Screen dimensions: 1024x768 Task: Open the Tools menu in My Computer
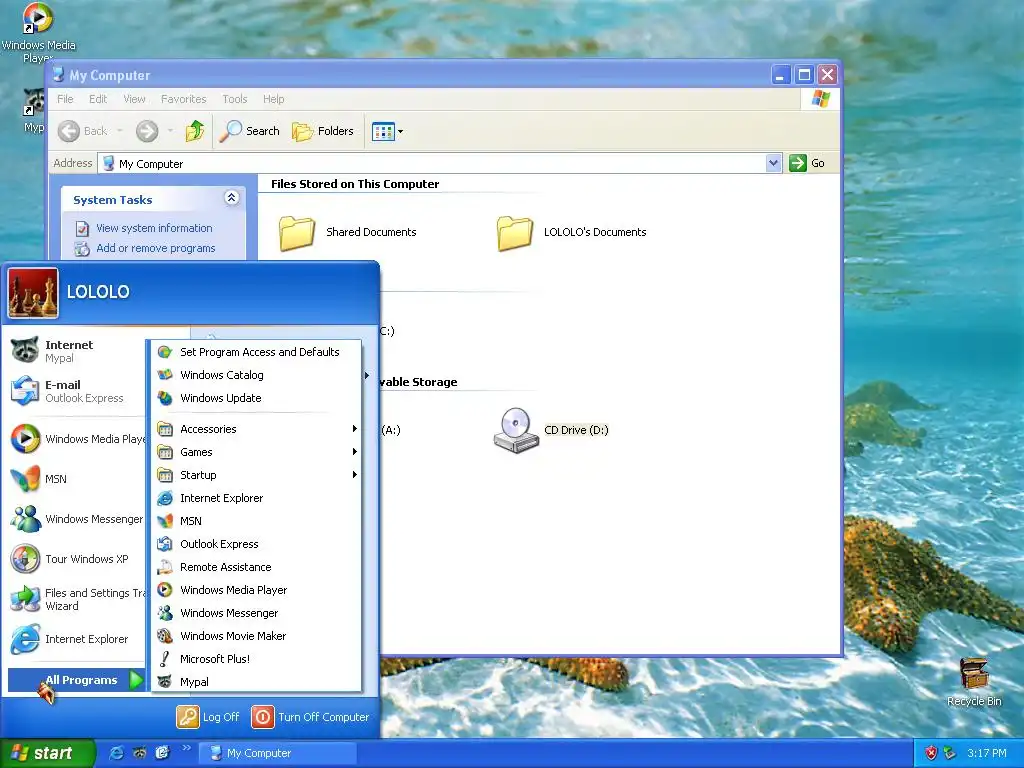(234, 99)
